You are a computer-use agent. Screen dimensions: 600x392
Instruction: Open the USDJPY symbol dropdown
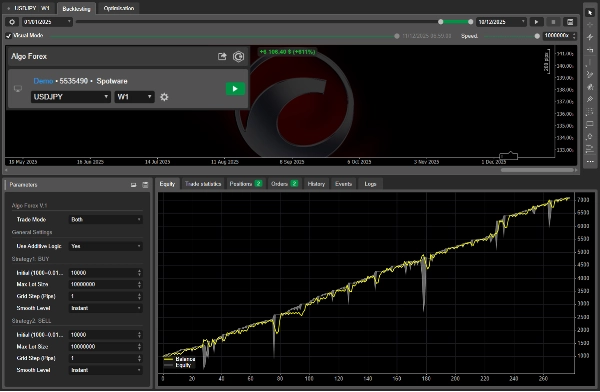pyautogui.click(x=71, y=97)
